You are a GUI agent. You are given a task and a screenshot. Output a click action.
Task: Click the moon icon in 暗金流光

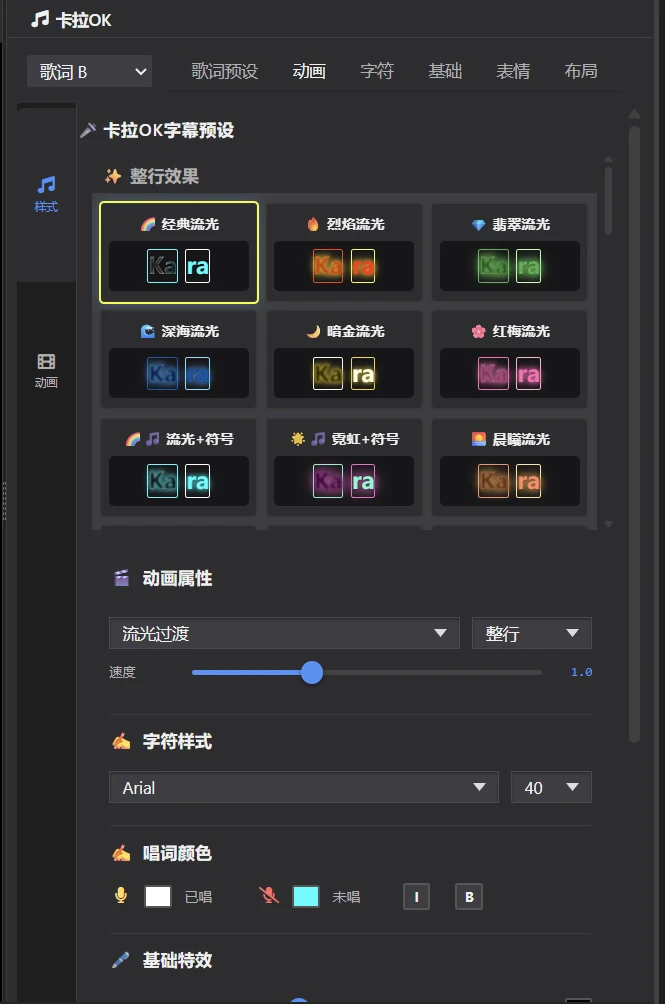(313, 331)
